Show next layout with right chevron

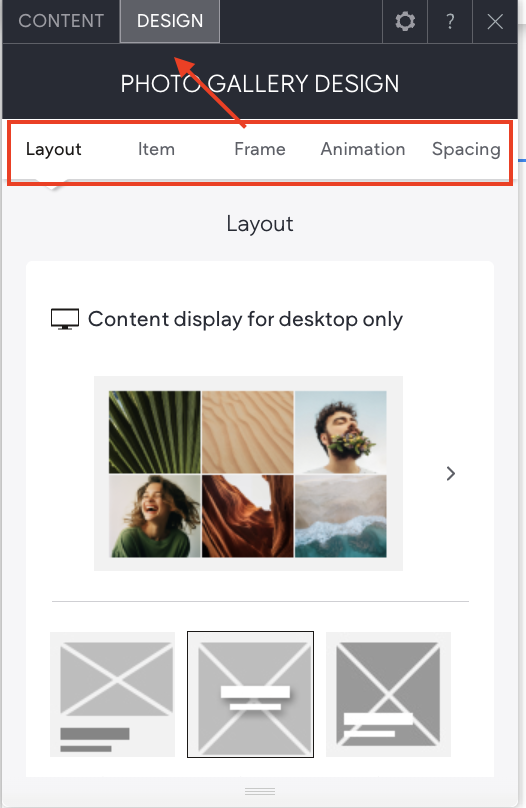coord(451,474)
